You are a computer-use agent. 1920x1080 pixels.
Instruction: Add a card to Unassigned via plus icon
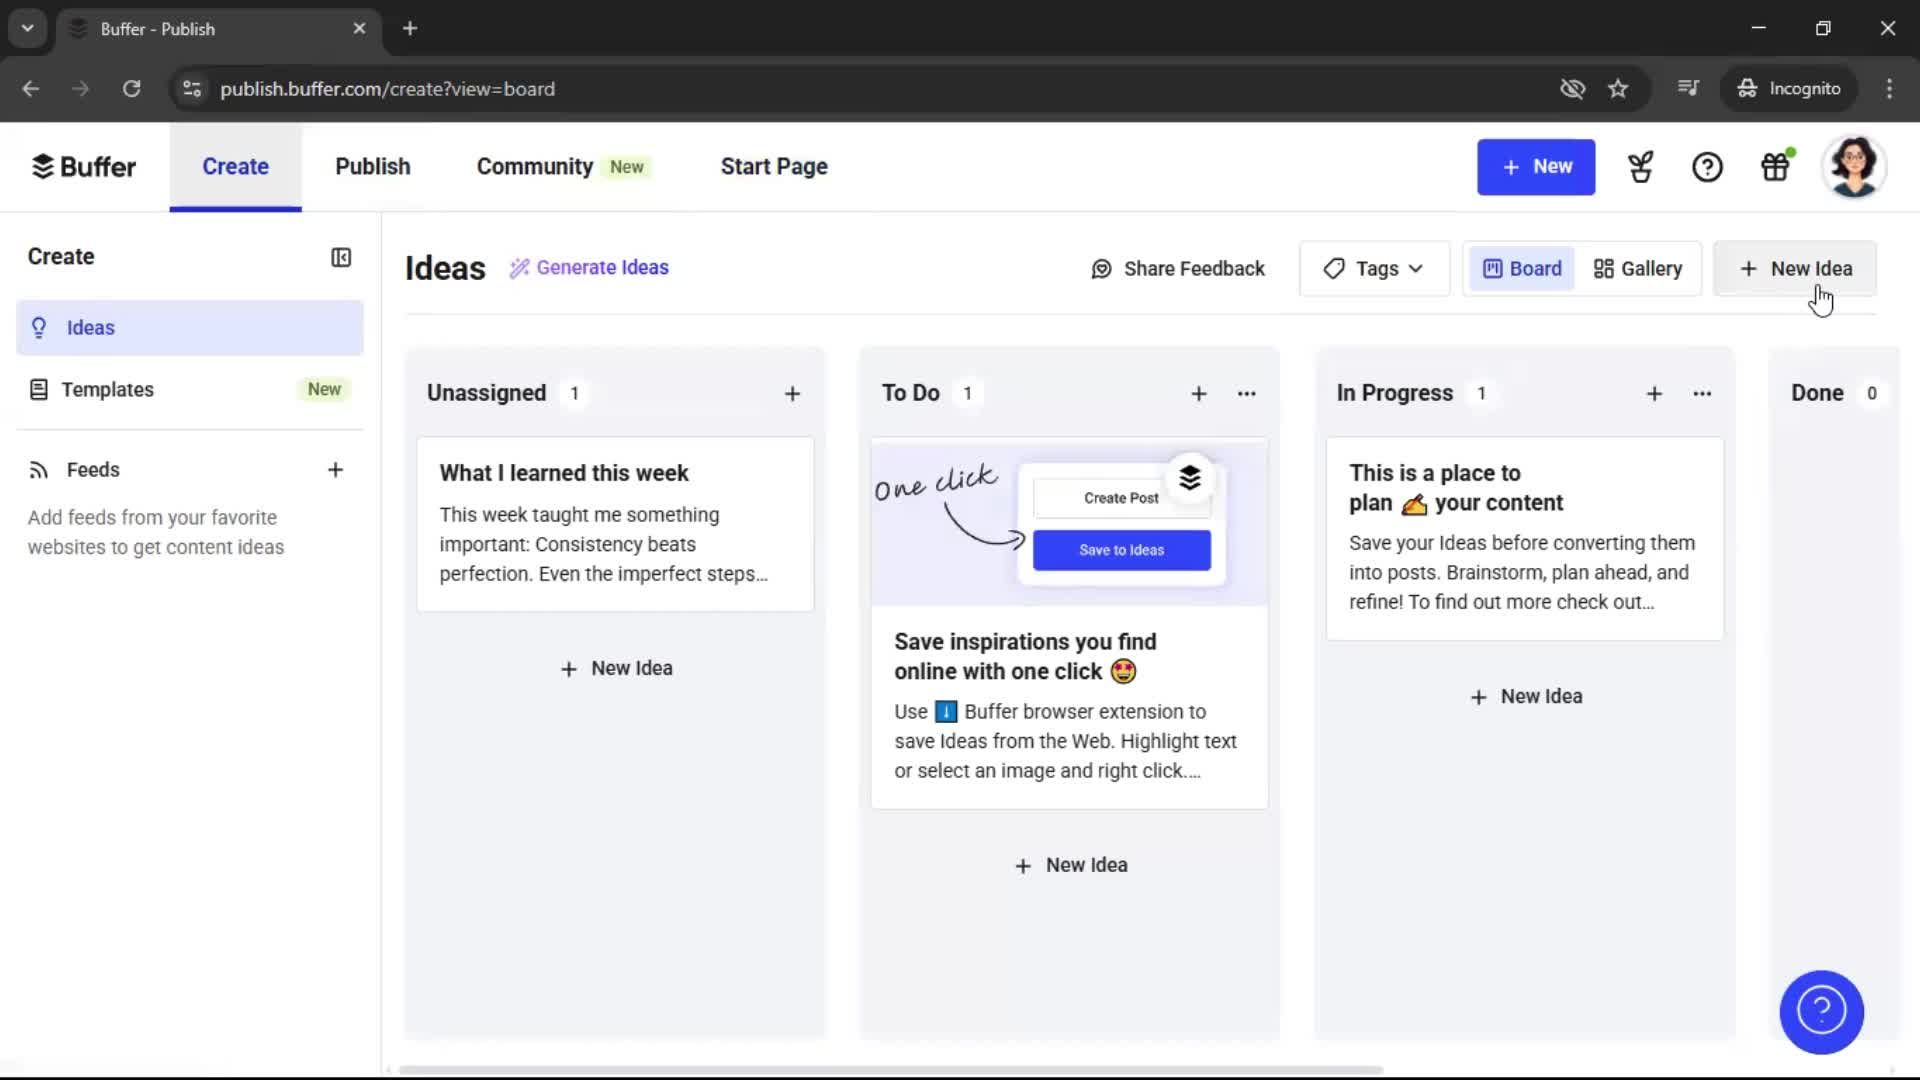click(x=792, y=393)
